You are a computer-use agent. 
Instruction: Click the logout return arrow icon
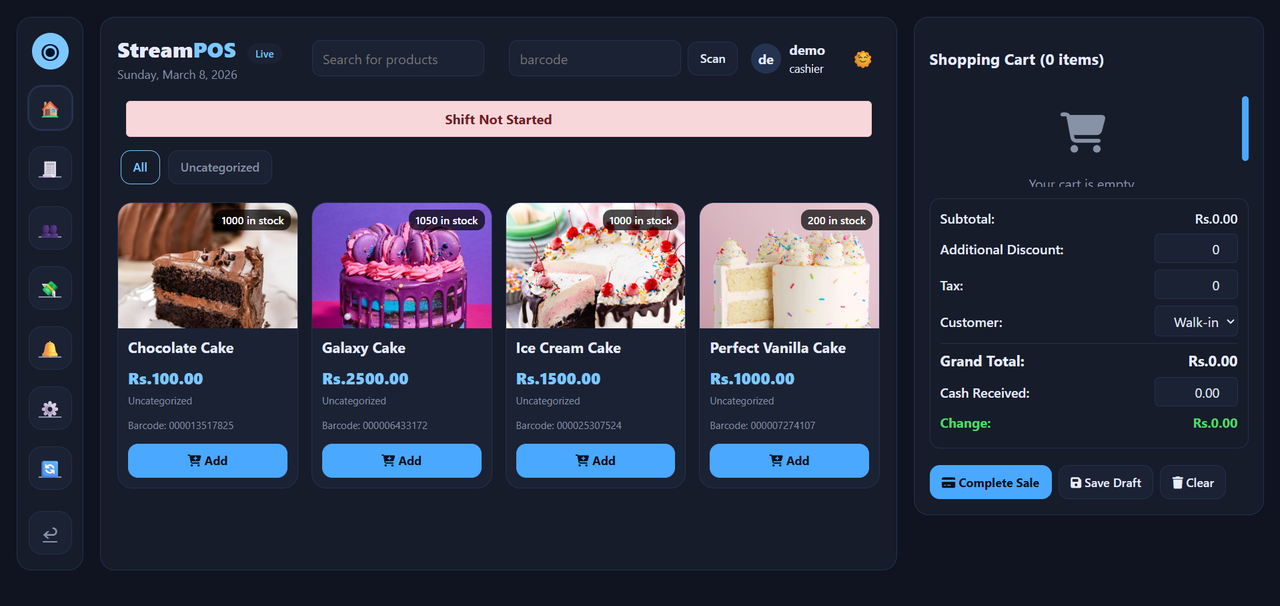coord(50,533)
